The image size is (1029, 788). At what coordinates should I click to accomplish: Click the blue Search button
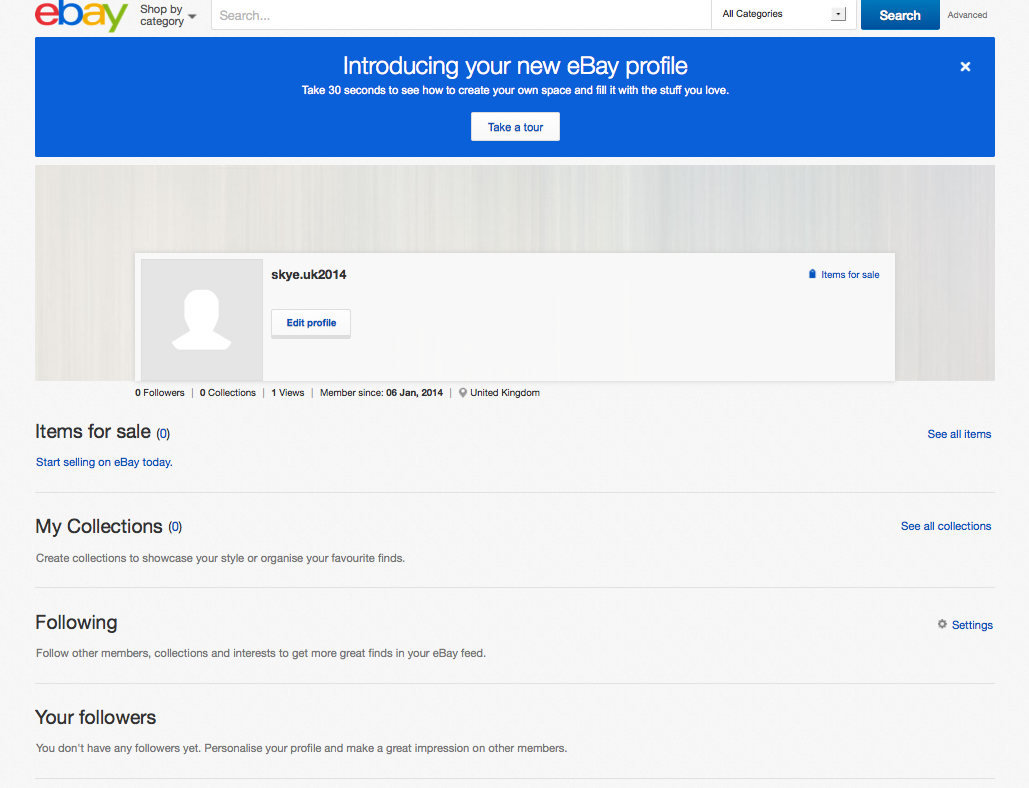coord(900,15)
